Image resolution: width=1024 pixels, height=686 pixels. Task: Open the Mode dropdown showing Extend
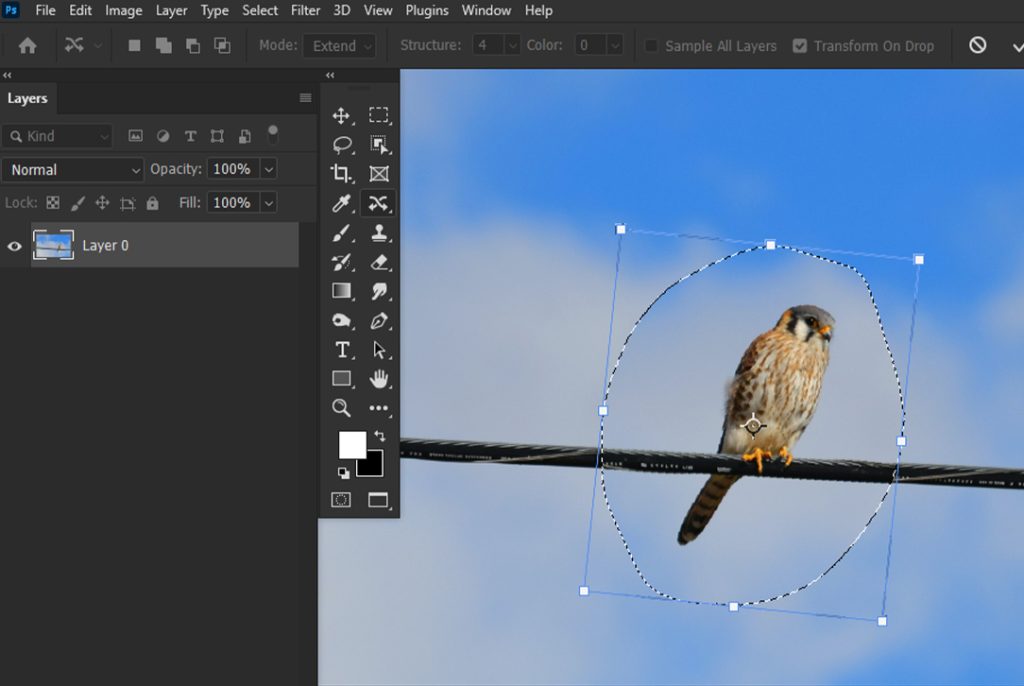click(340, 46)
